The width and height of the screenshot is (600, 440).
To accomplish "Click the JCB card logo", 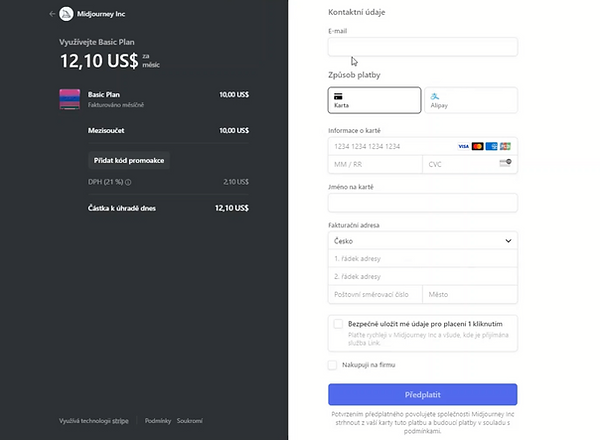I will (x=505, y=147).
